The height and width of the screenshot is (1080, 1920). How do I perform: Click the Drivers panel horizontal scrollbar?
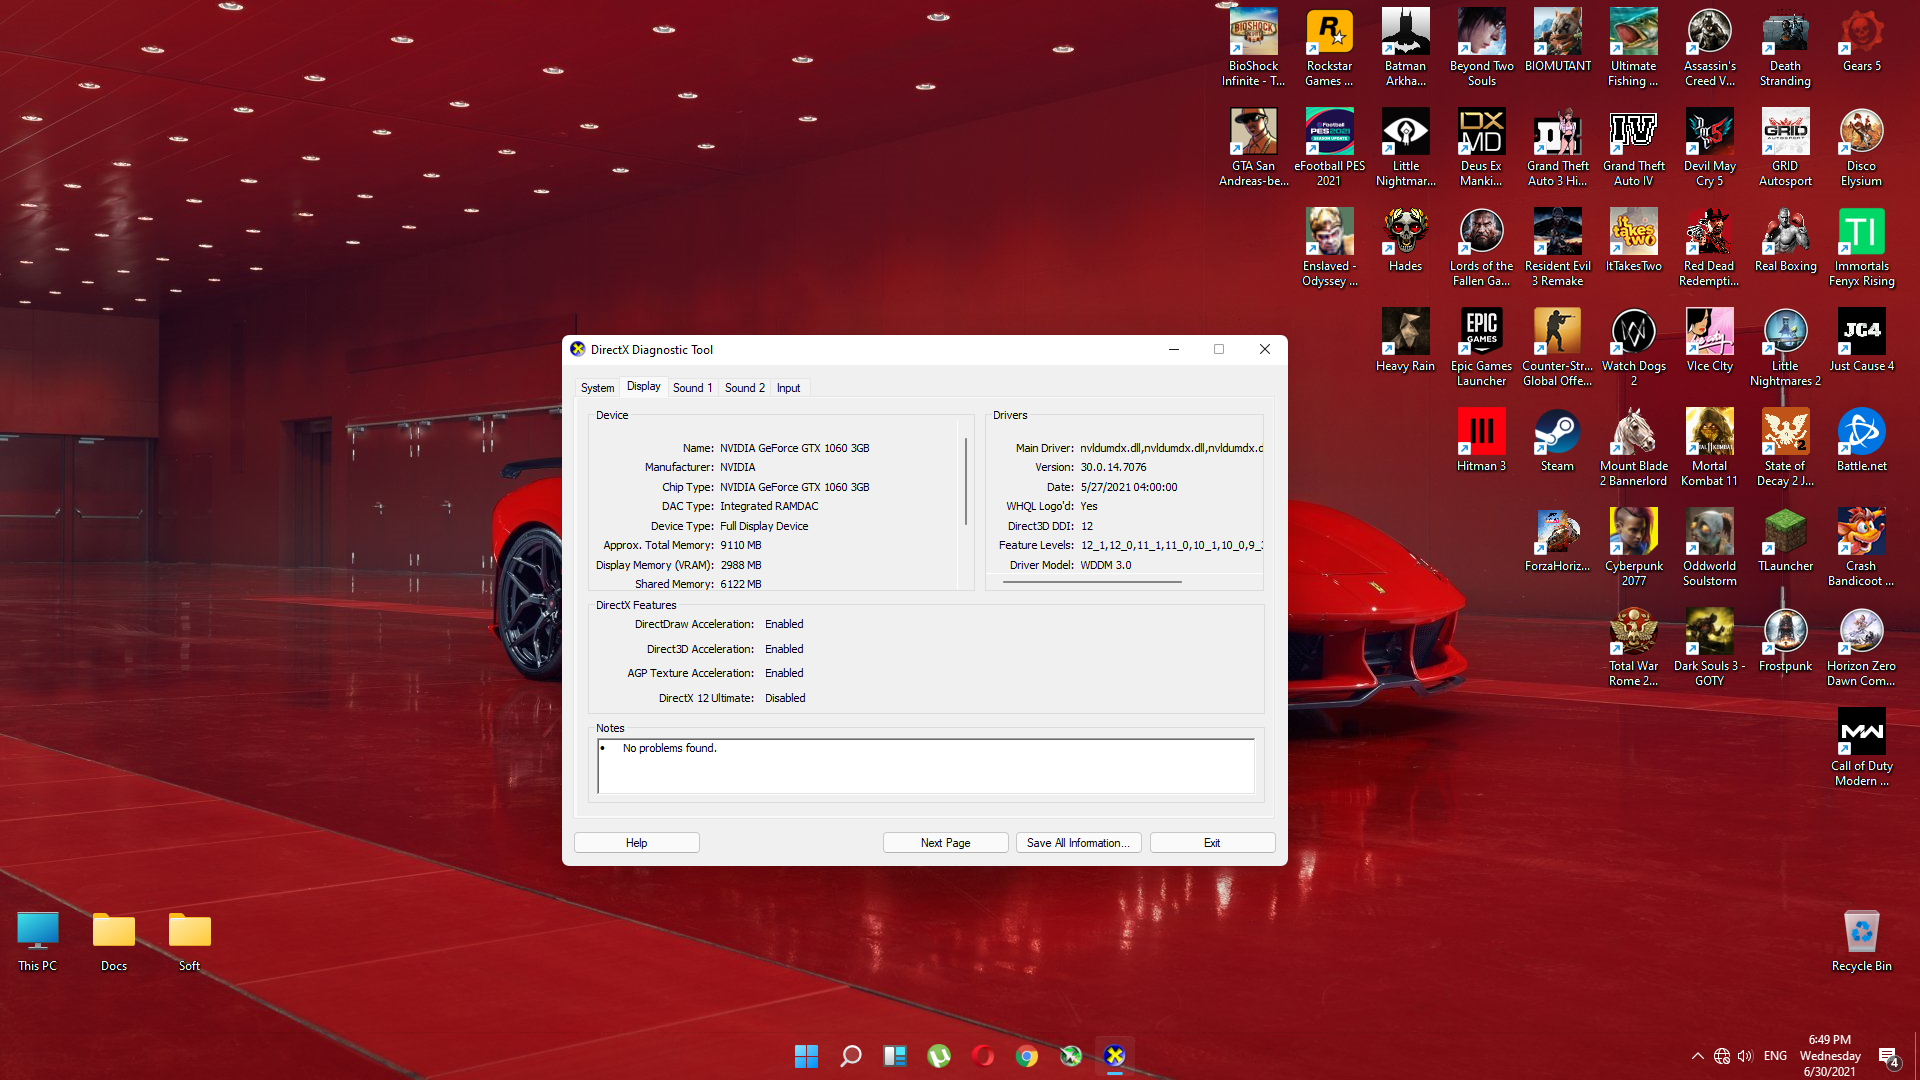click(1092, 581)
